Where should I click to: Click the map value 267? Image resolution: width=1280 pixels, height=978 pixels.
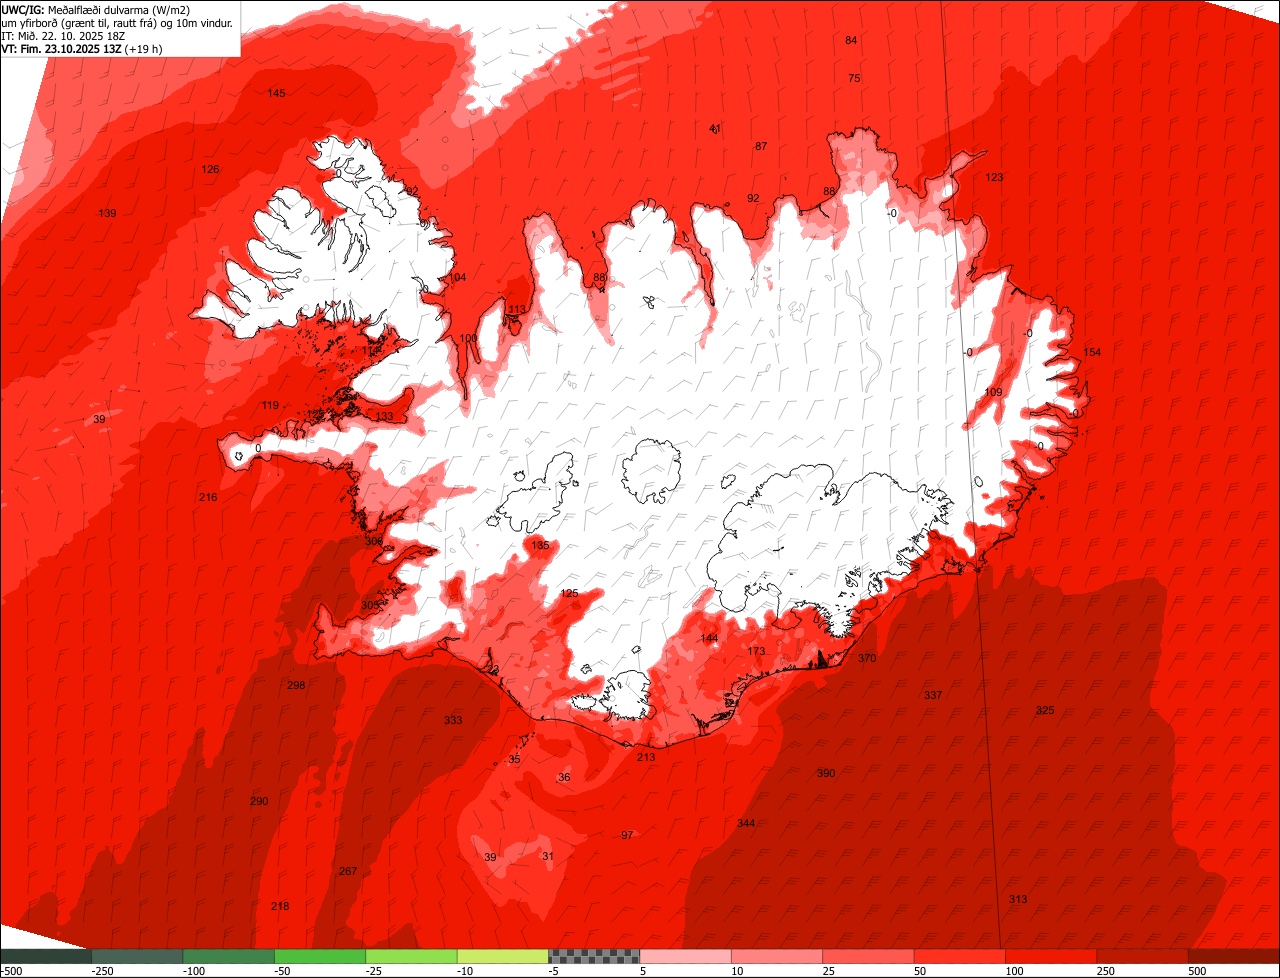coord(348,871)
